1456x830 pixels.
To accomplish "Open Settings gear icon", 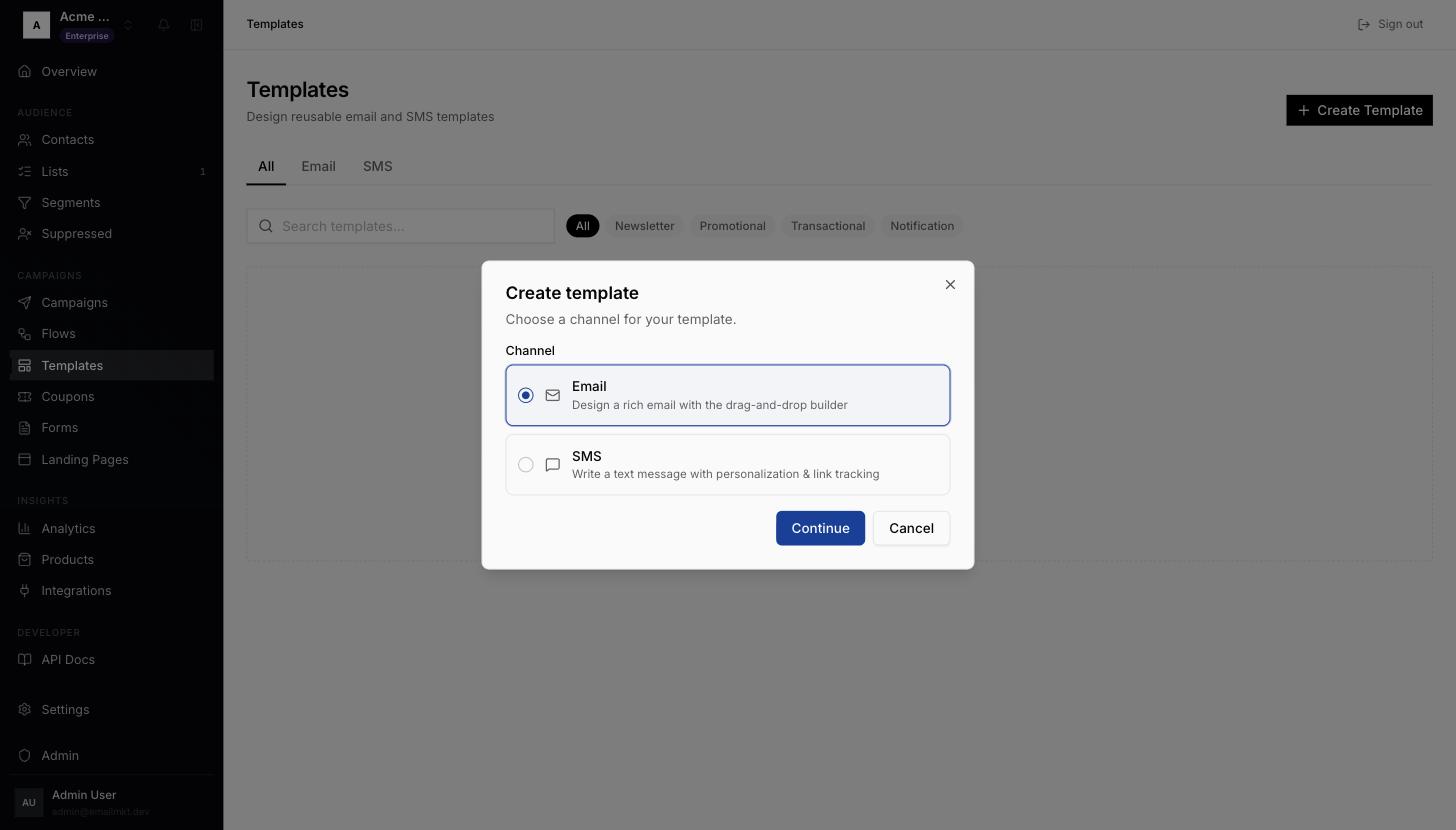I will click(x=25, y=710).
